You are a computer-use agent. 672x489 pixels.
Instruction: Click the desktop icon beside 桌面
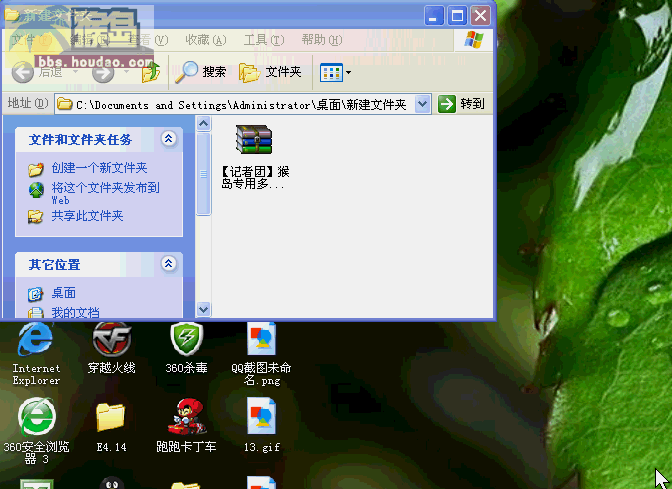click(x=35, y=294)
